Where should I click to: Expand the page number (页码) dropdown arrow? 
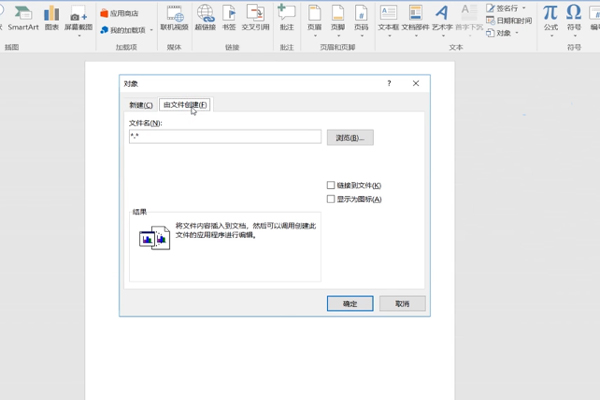pos(362,36)
